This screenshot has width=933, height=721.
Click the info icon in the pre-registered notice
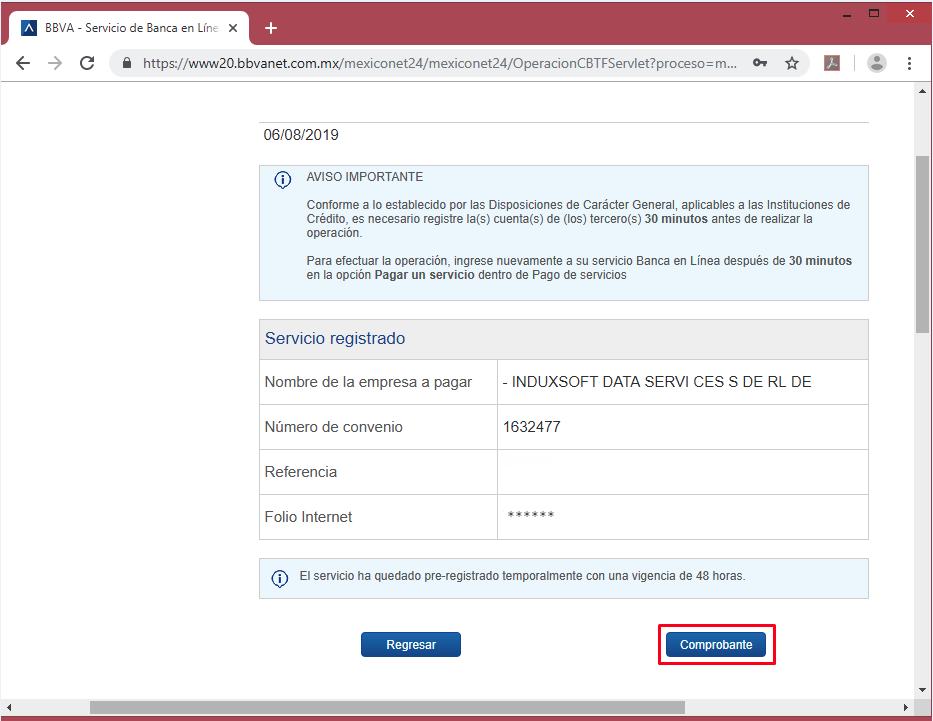click(x=280, y=579)
